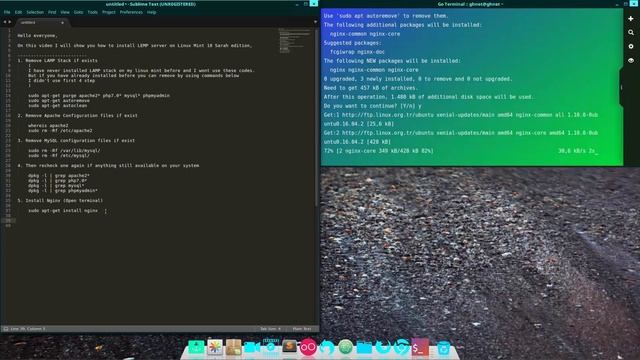Image resolution: width=640 pixels, height=360 pixels.
Task: Open the cardboard package app in dock
Action: click(233, 347)
